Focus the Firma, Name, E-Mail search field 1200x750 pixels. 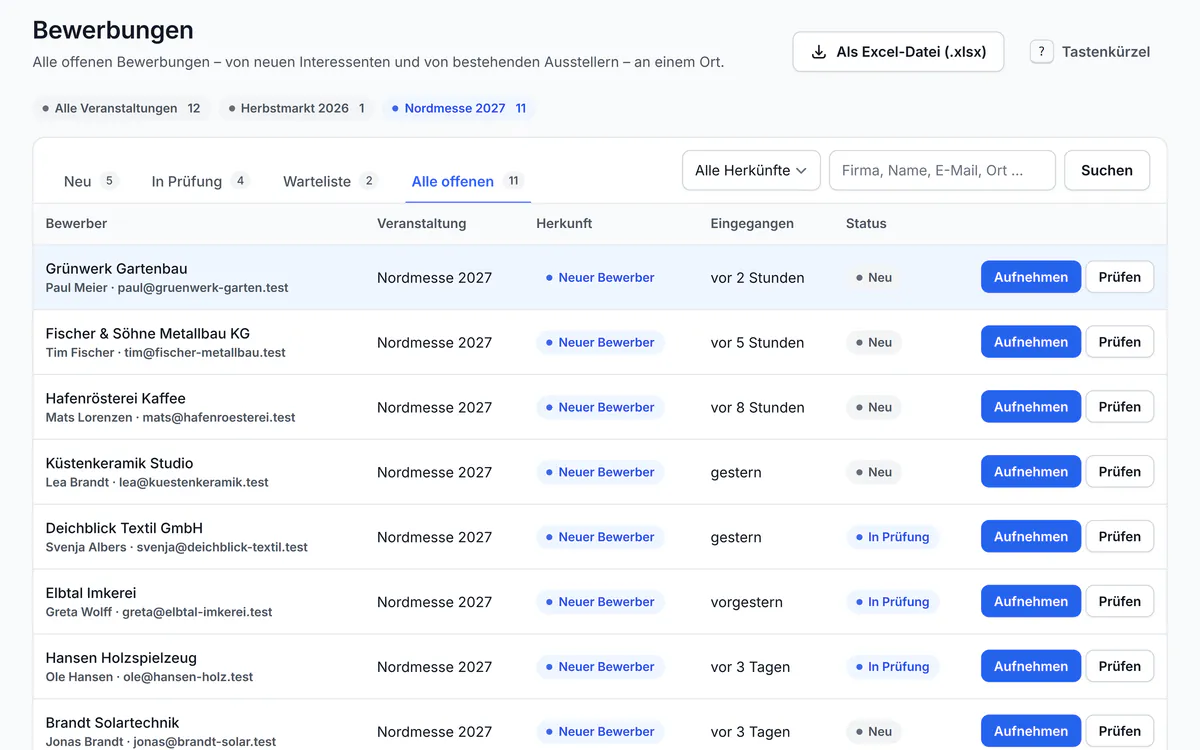(x=942, y=171)
